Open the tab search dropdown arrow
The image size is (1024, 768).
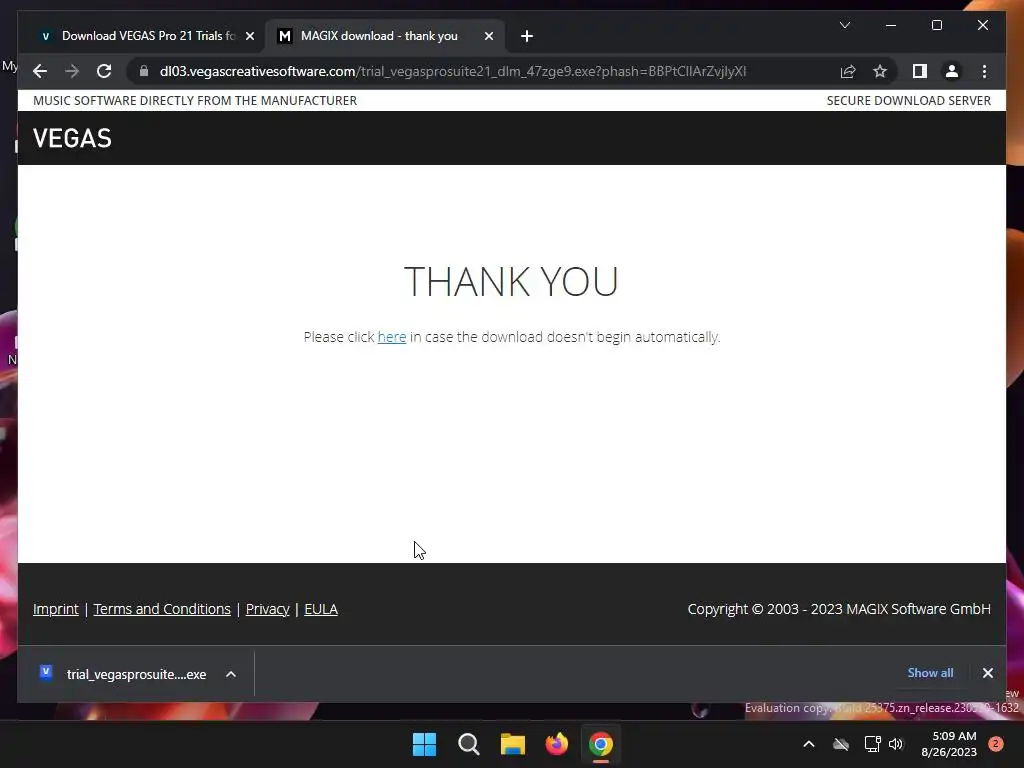click(x=844, y=25)
